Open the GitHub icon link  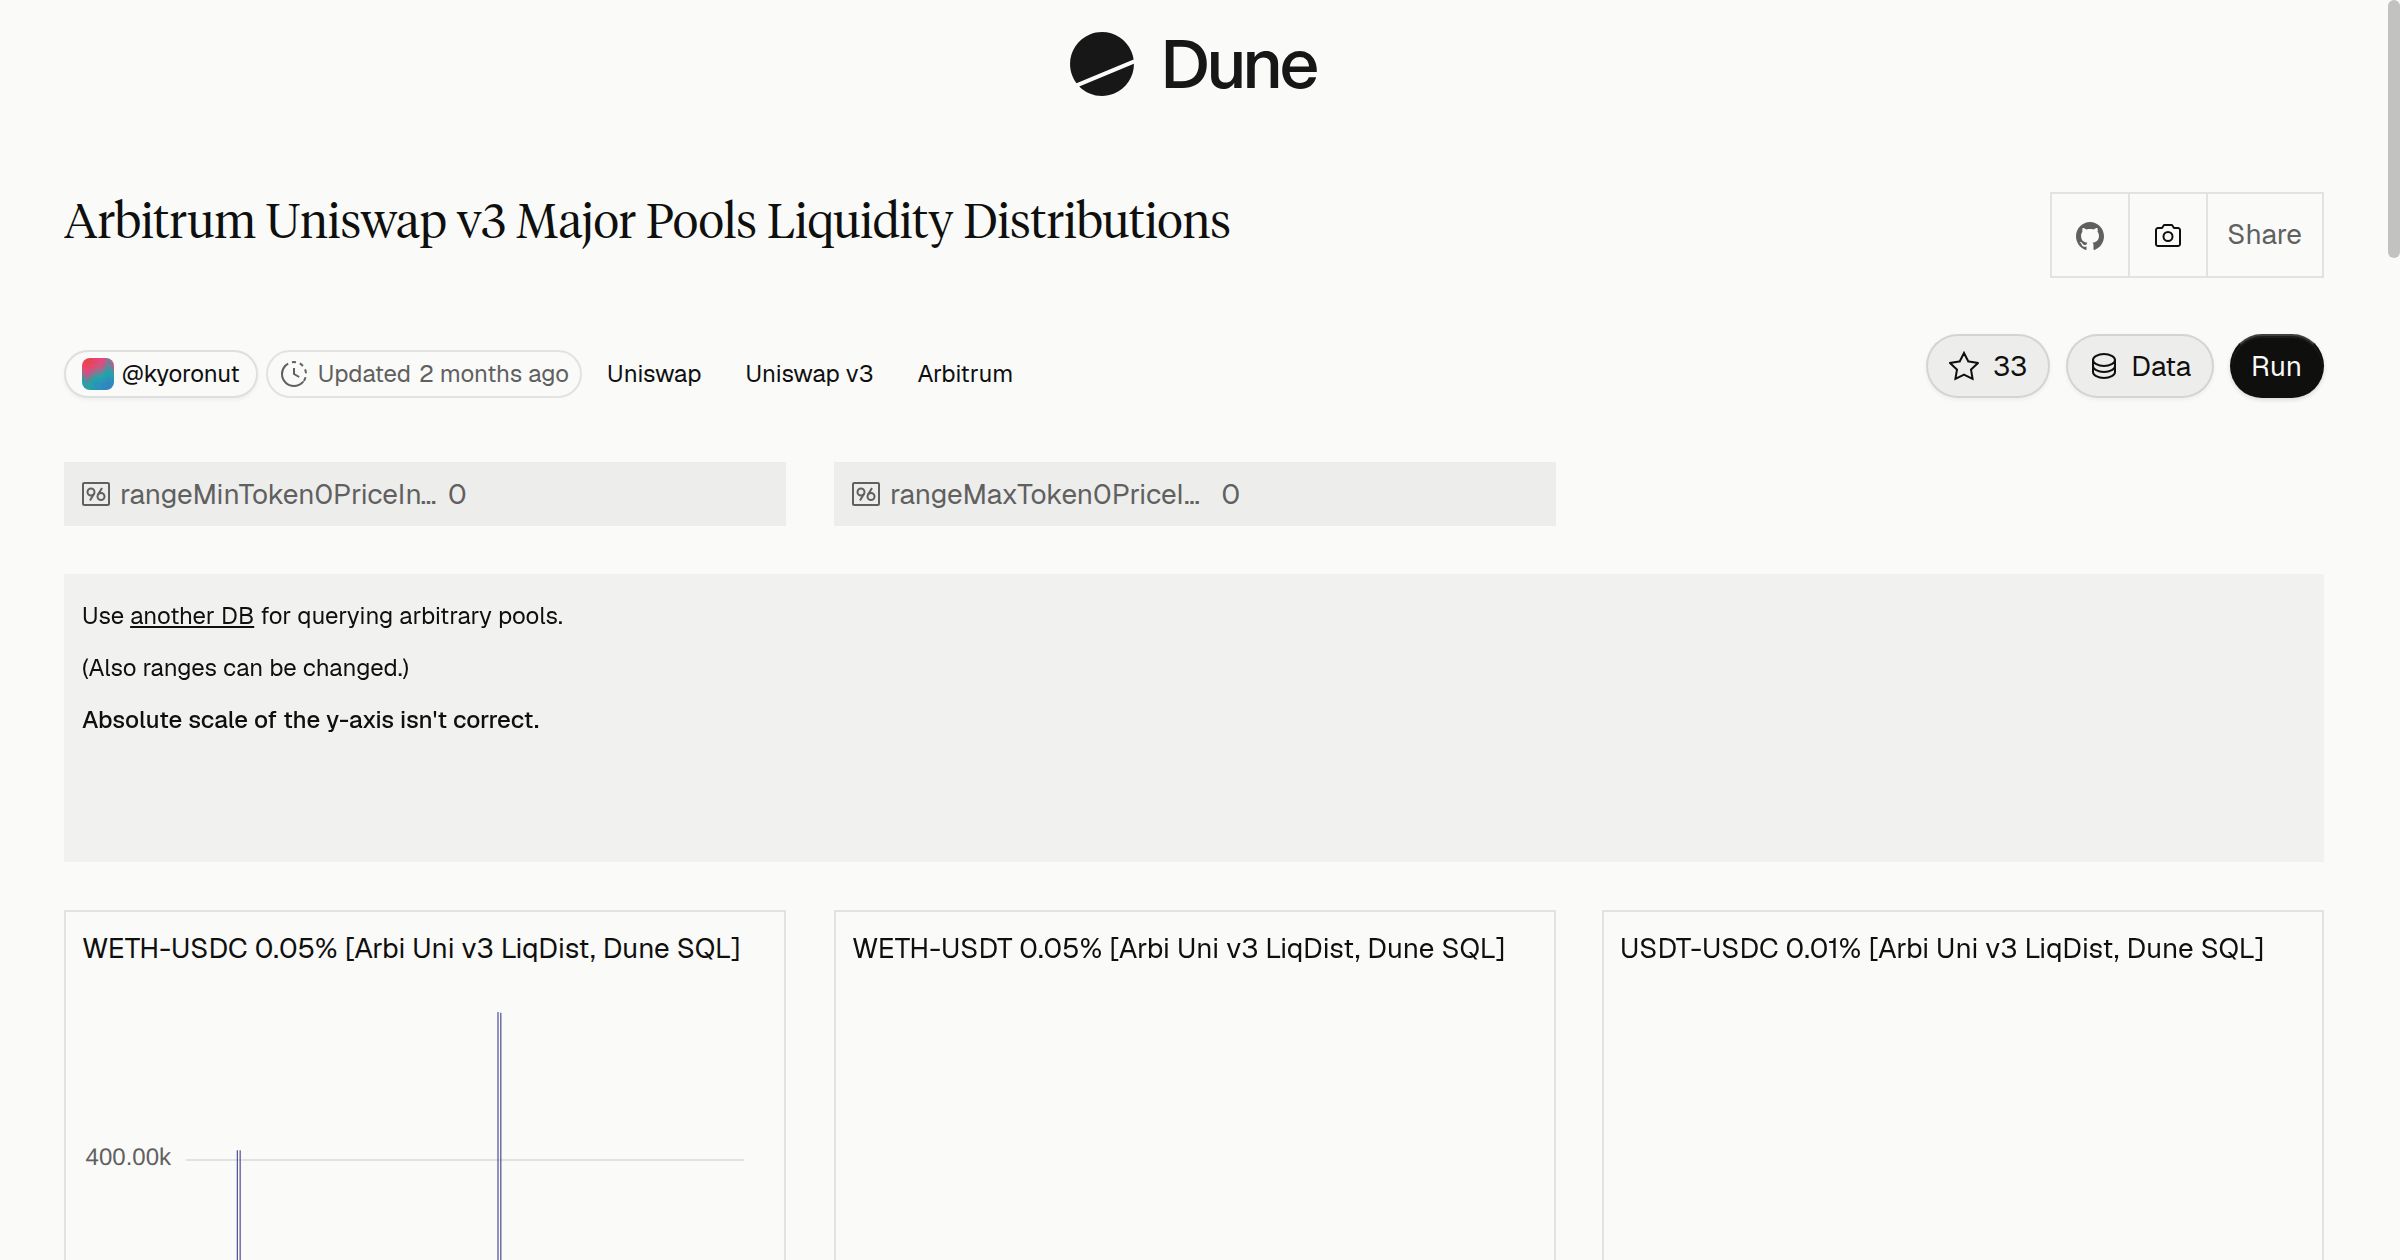tap(2090, 235)
